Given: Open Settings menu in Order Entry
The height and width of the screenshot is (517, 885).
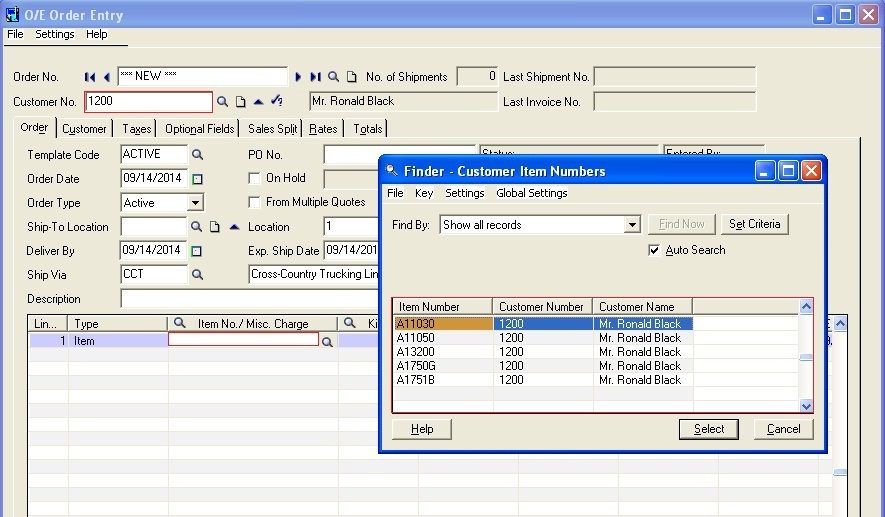Looking at the screenshot, I should pos(55,34).
